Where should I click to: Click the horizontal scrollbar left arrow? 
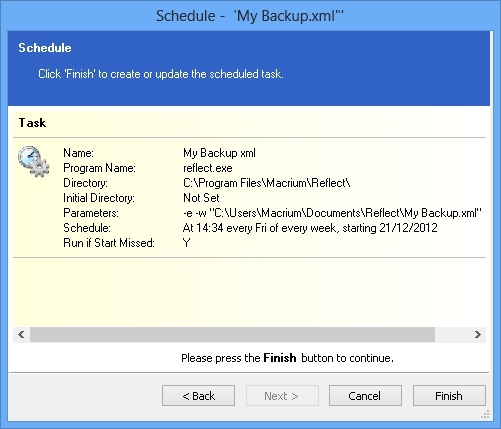pyautogui.click(x=21, y=334)
